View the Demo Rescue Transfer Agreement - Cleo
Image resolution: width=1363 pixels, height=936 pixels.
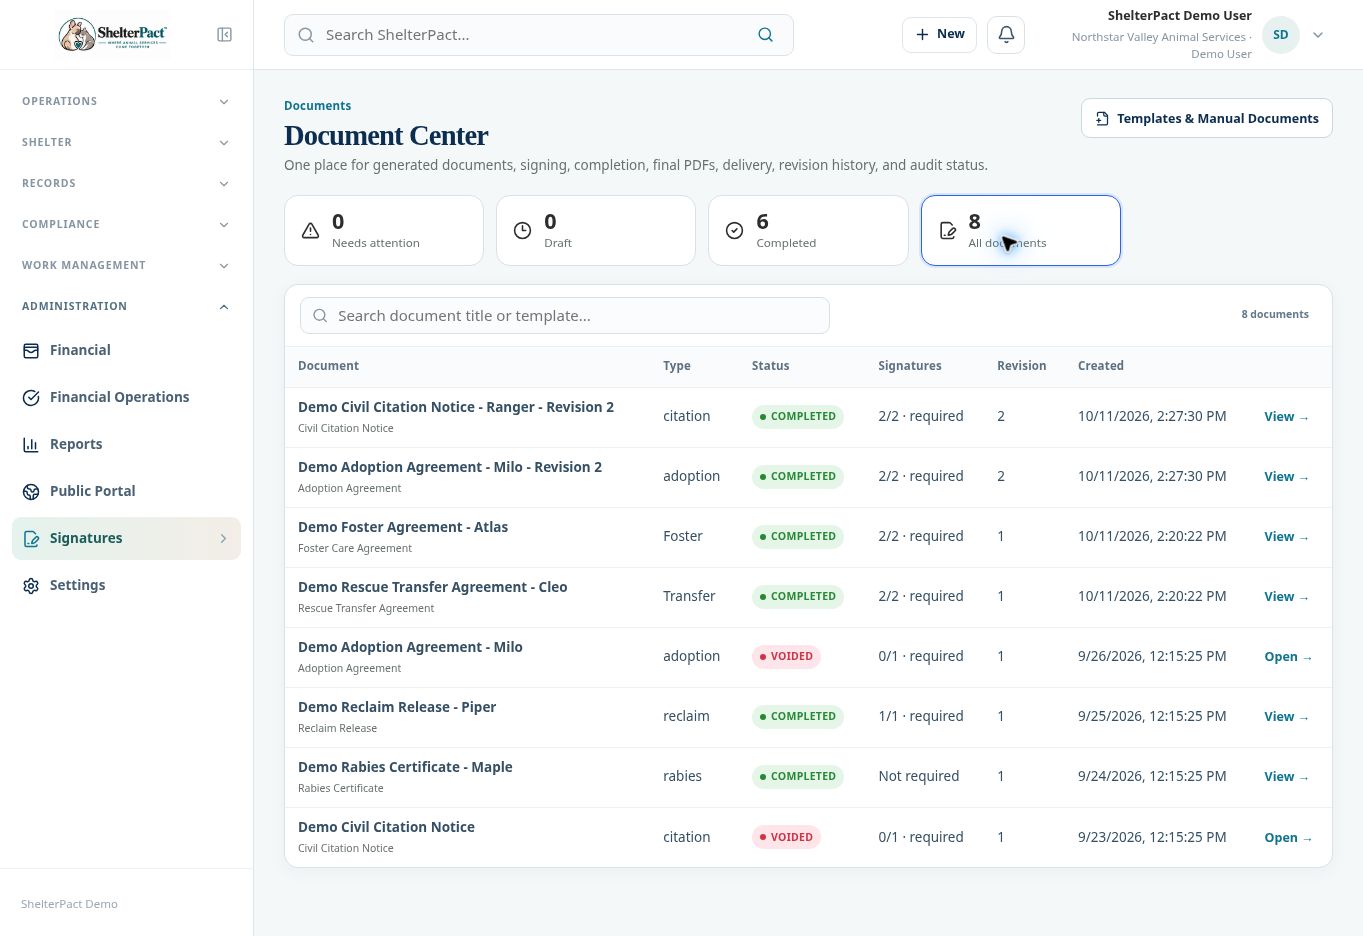click(1286, 597)
